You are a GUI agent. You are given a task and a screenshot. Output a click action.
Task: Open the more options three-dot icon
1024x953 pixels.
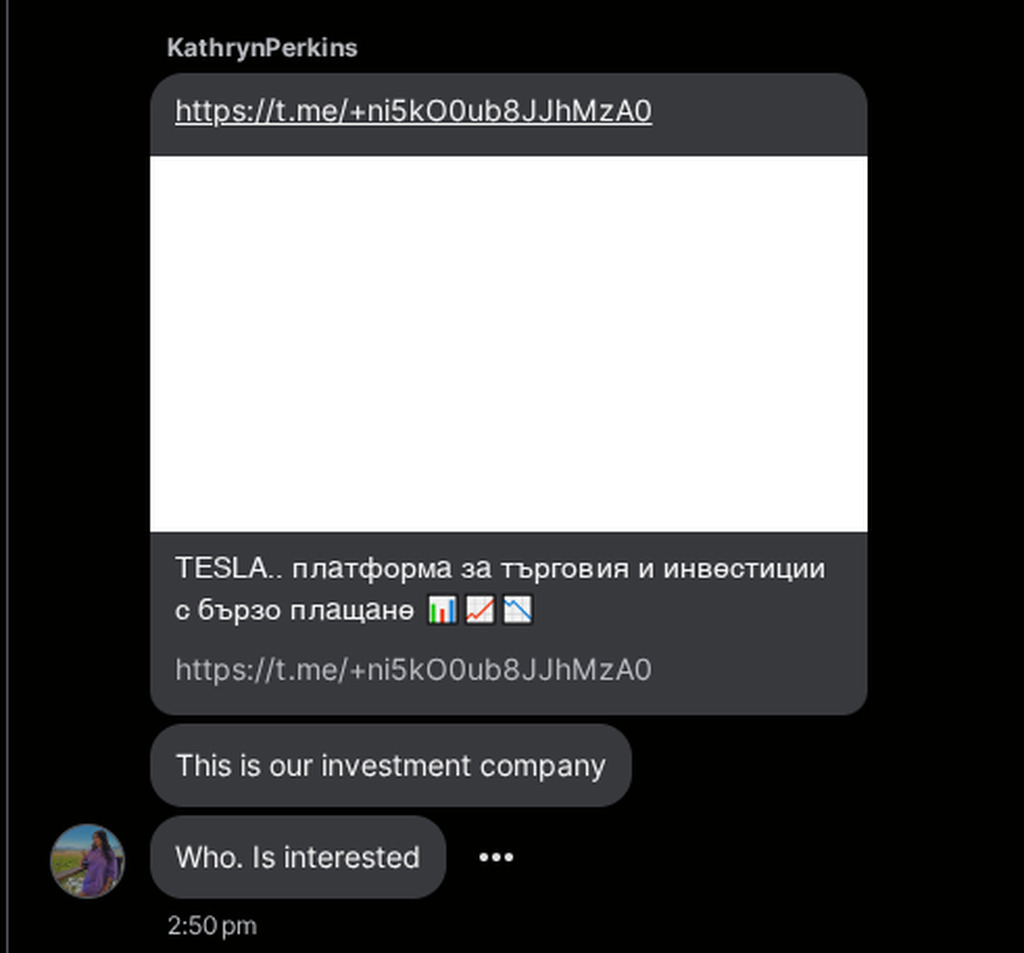[x=496, y=857]
